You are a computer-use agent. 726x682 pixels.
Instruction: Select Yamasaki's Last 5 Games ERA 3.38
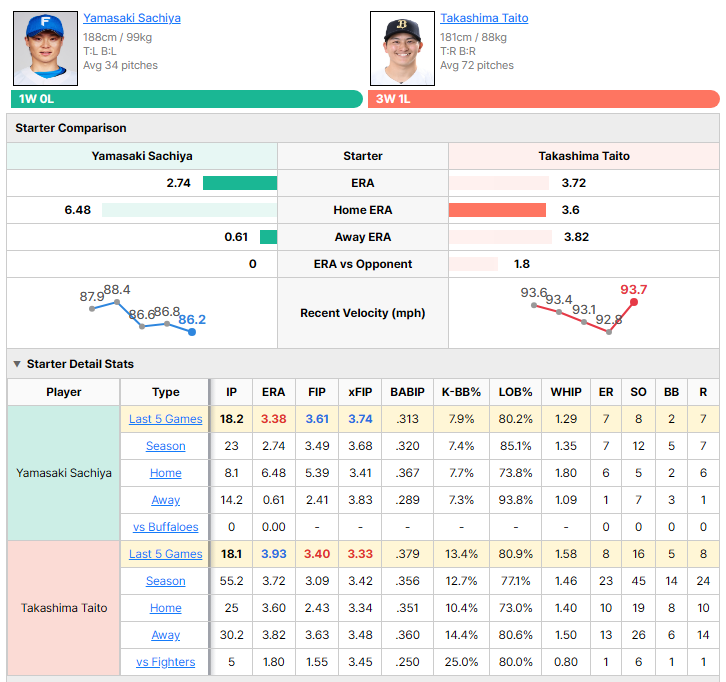[274, 419]
